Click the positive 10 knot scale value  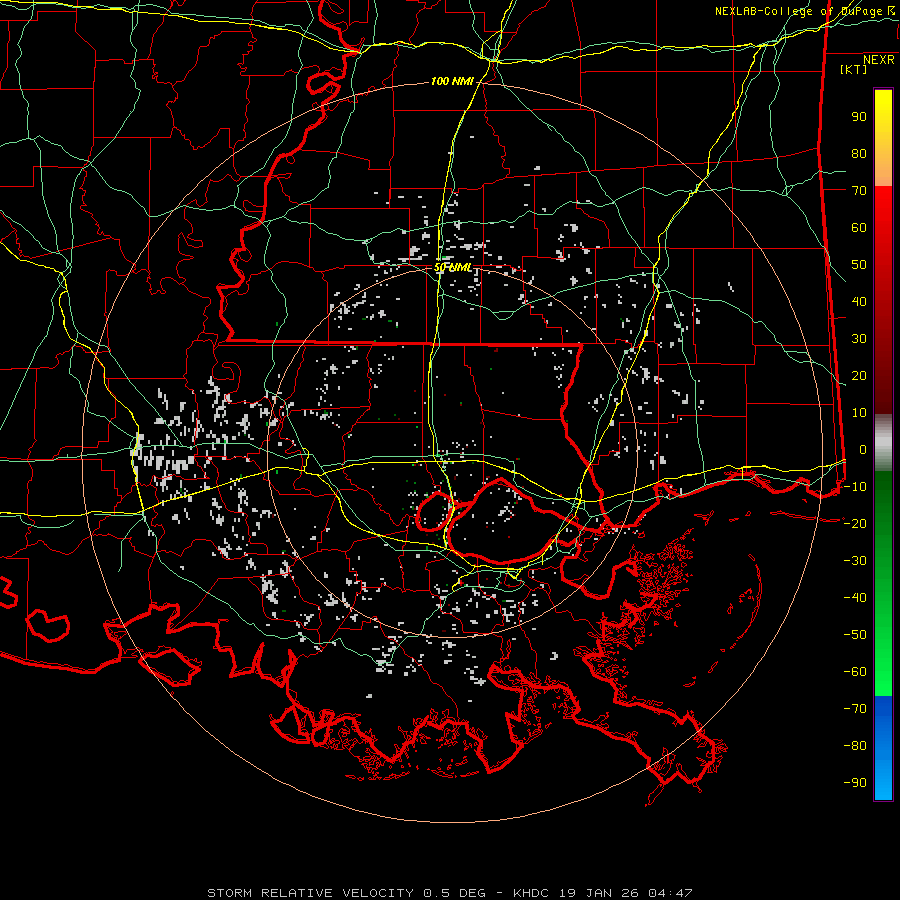coord(859,413)
